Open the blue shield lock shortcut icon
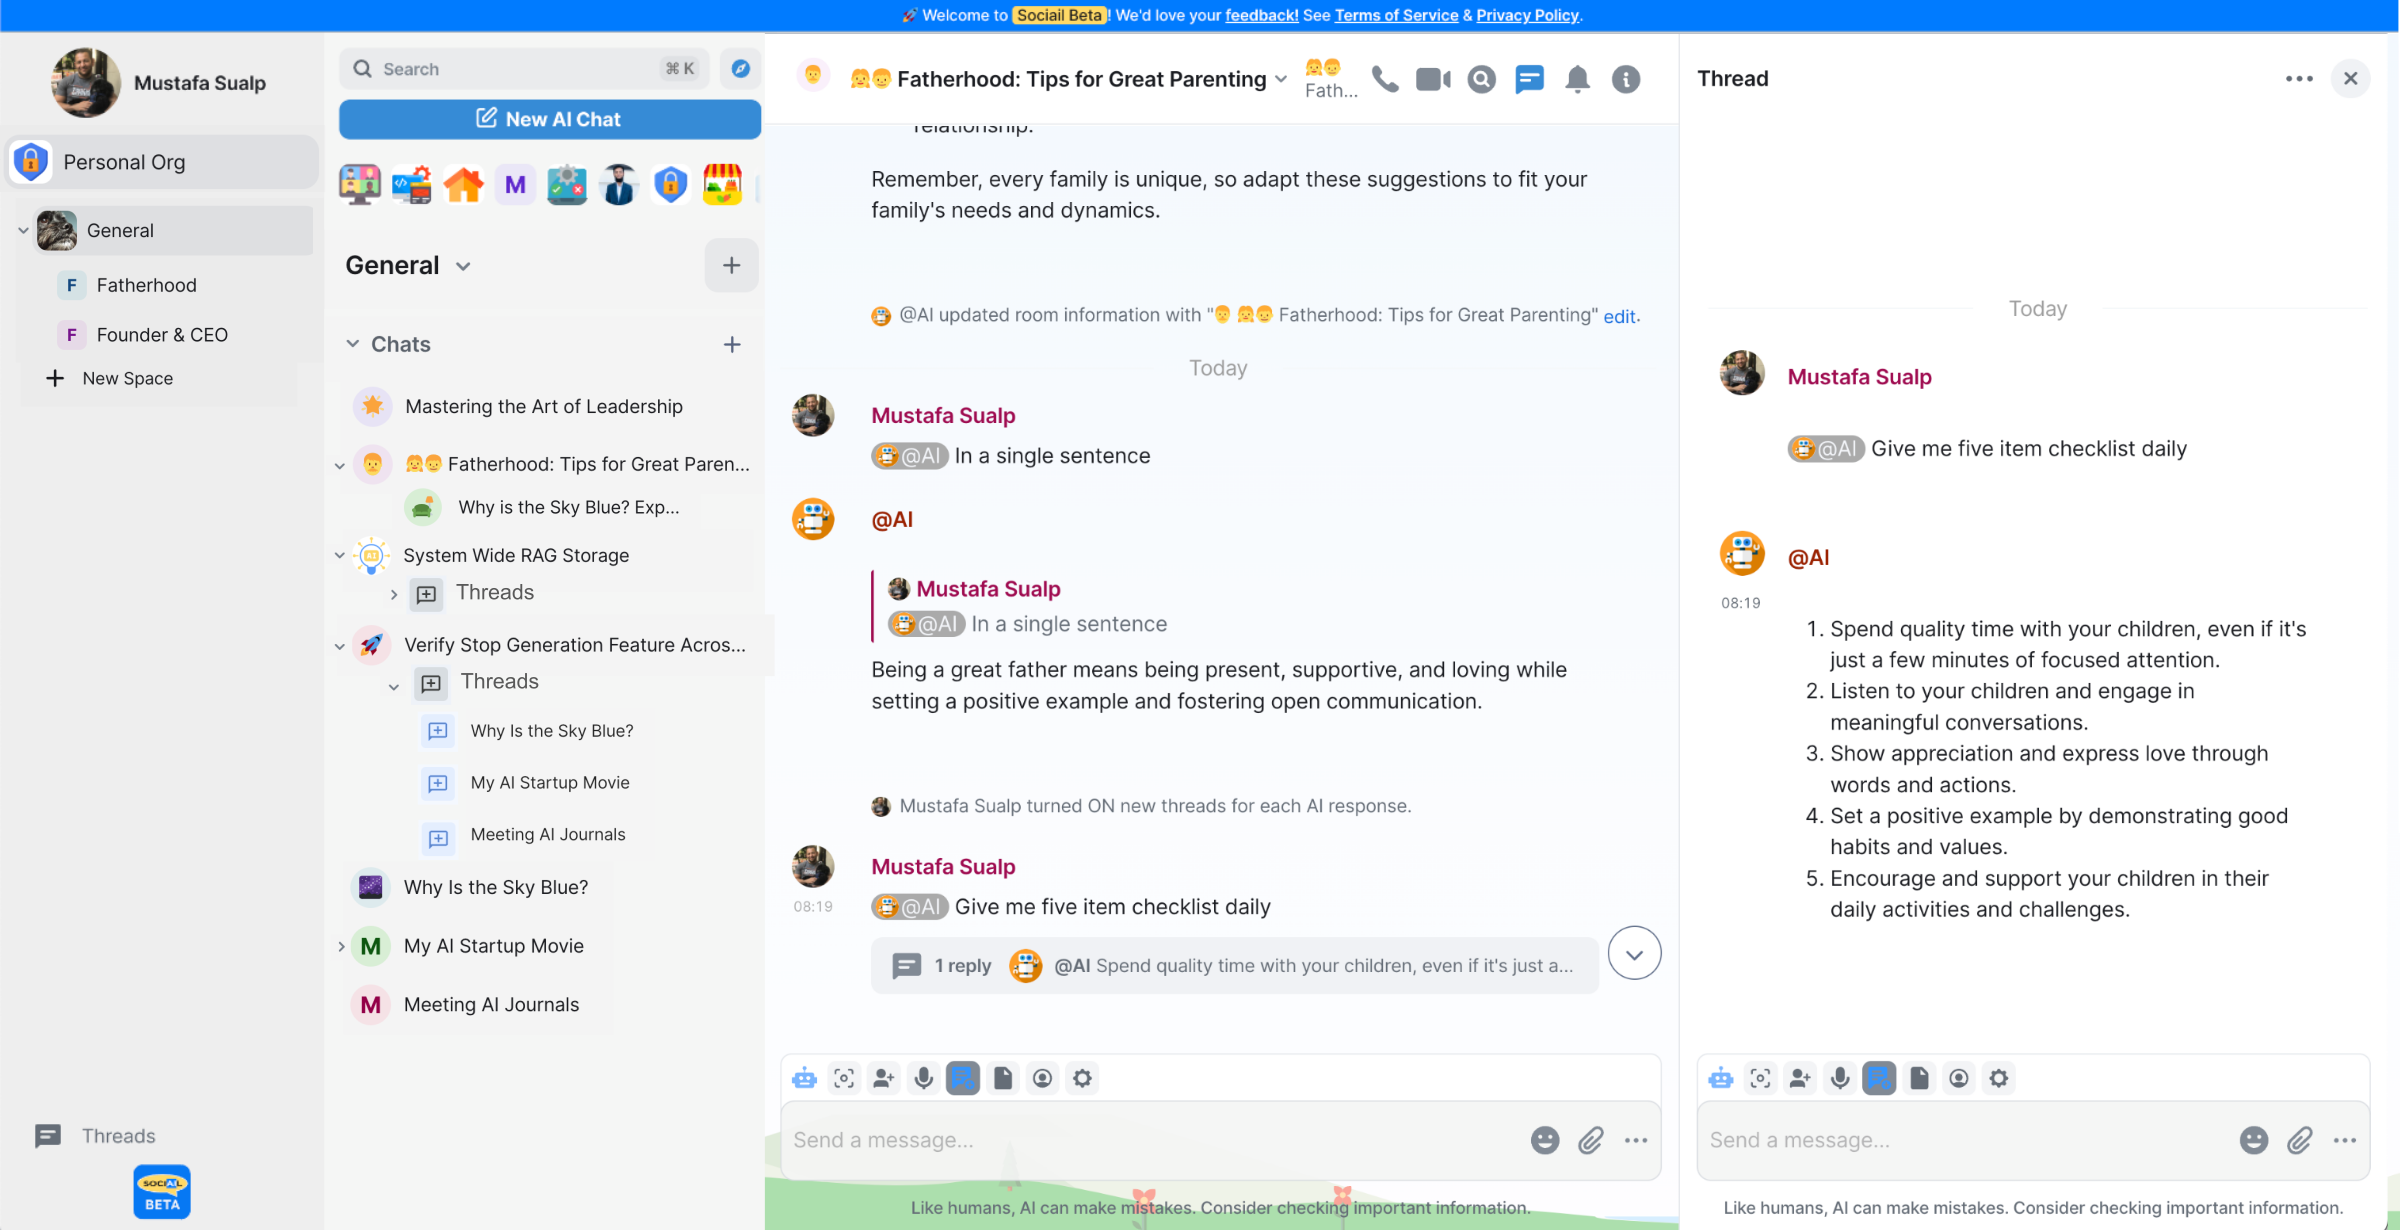 pos(670,184)
